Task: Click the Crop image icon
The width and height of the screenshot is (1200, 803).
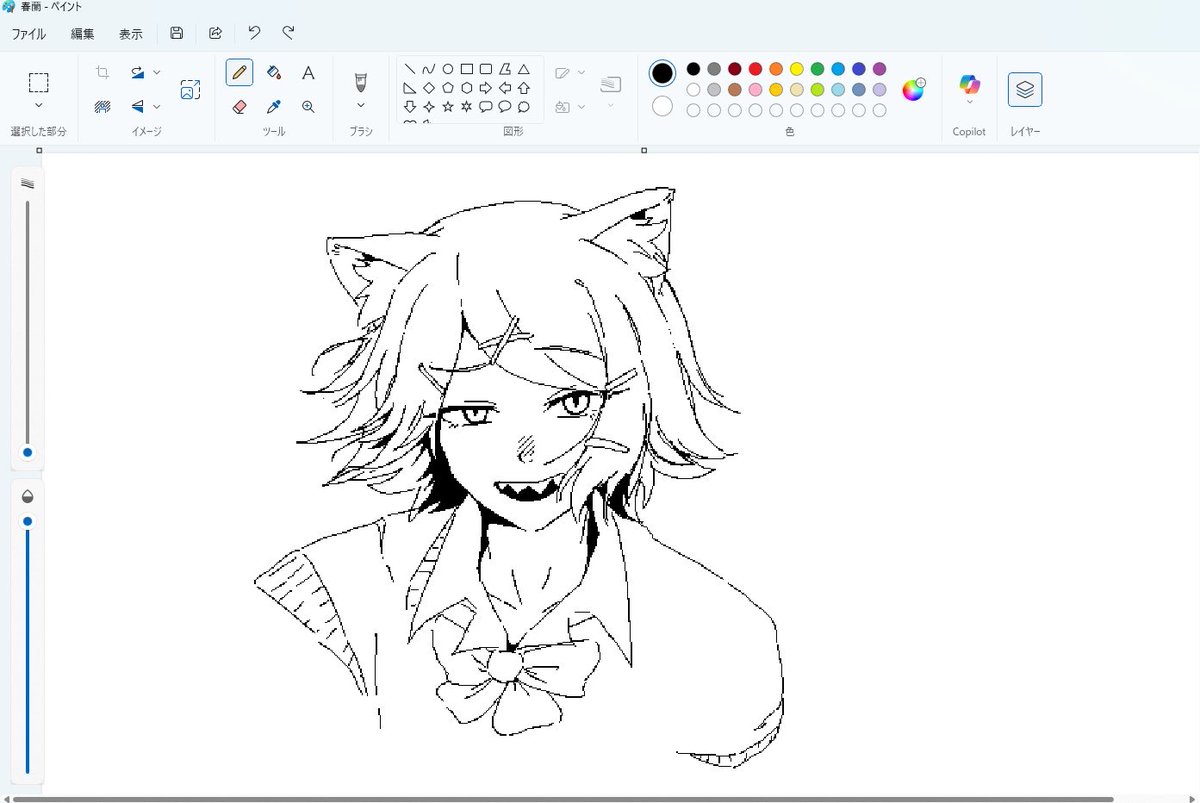Action: [102, 72]
